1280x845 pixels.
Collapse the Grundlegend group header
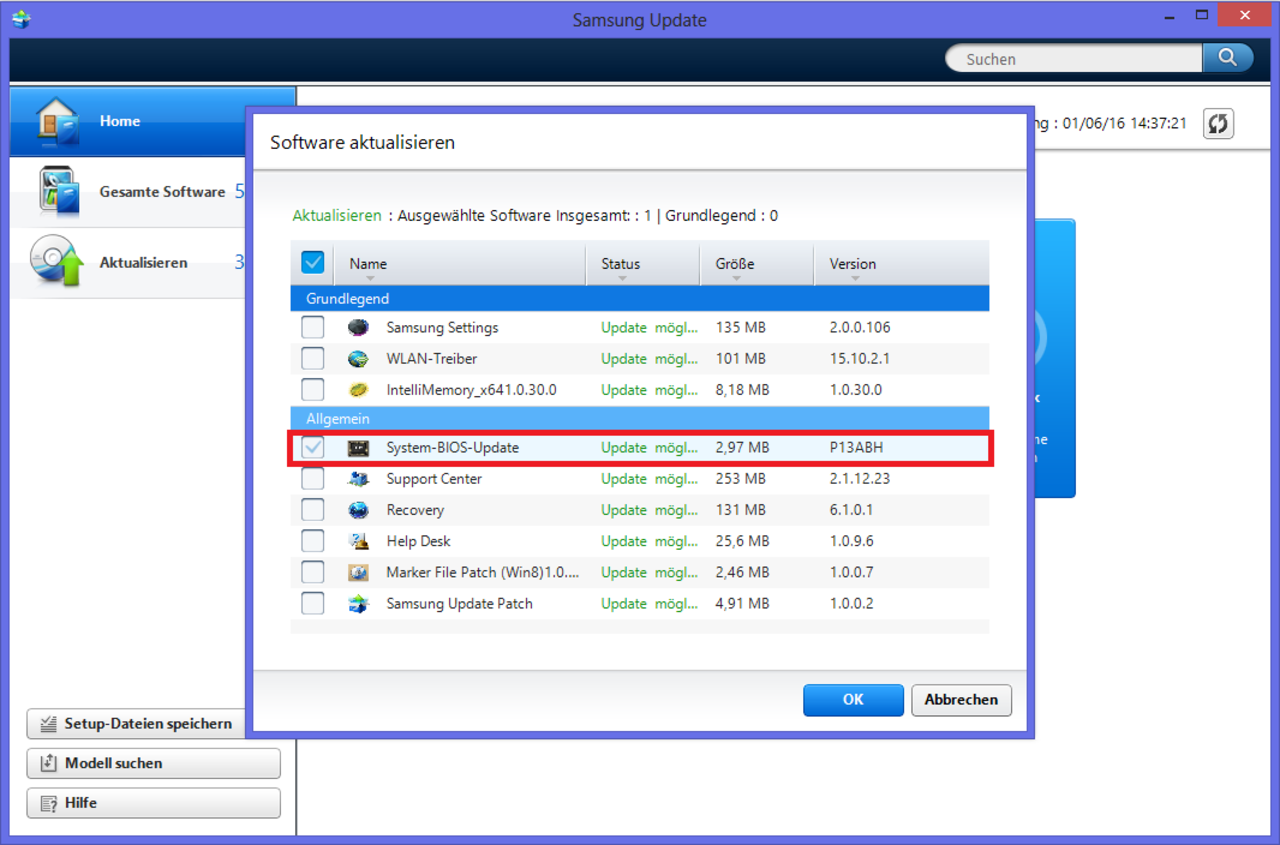tap(640, 299)
